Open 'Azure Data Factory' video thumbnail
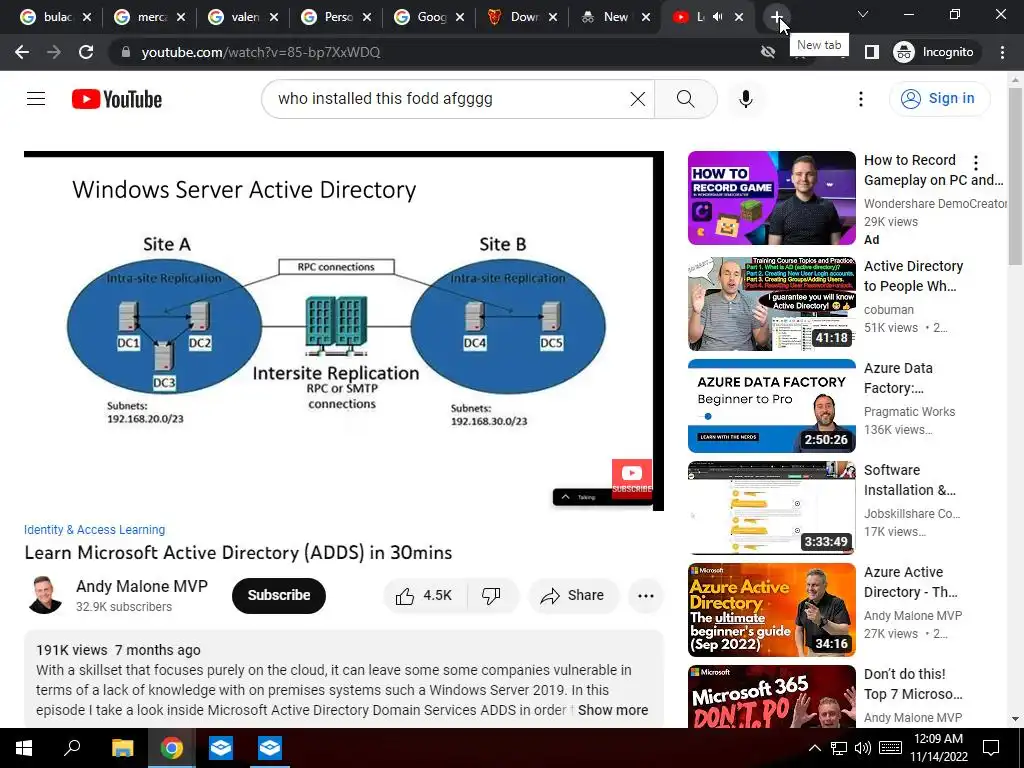 (x=771, y=406)
